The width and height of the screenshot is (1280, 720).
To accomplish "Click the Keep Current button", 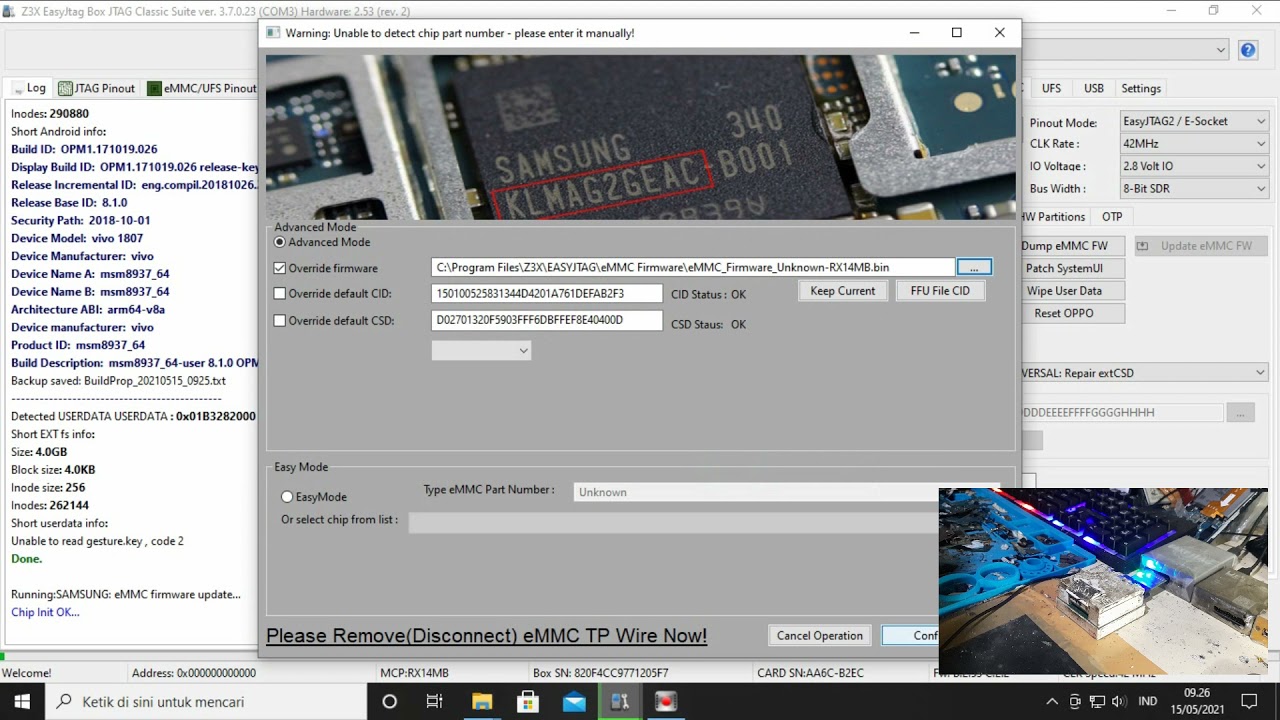I will (x=843, y=291).
